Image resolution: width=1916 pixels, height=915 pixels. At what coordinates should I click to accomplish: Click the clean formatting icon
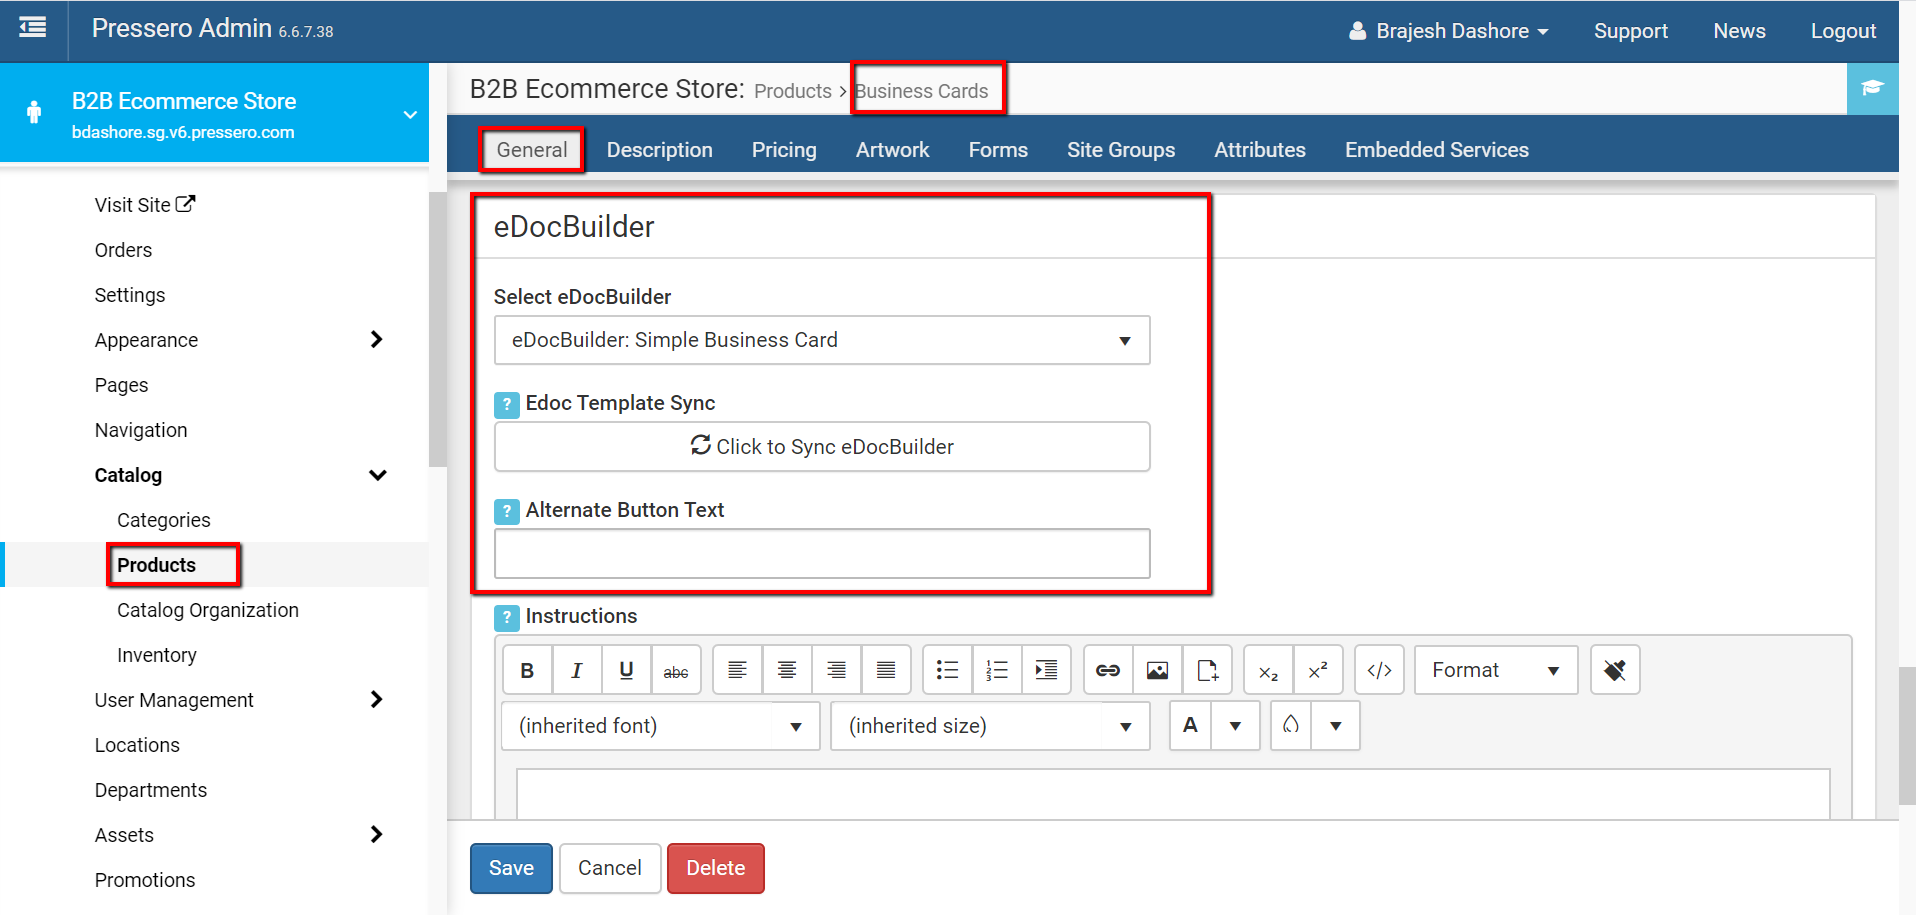pyautogui.click(x=1615, y=670)
